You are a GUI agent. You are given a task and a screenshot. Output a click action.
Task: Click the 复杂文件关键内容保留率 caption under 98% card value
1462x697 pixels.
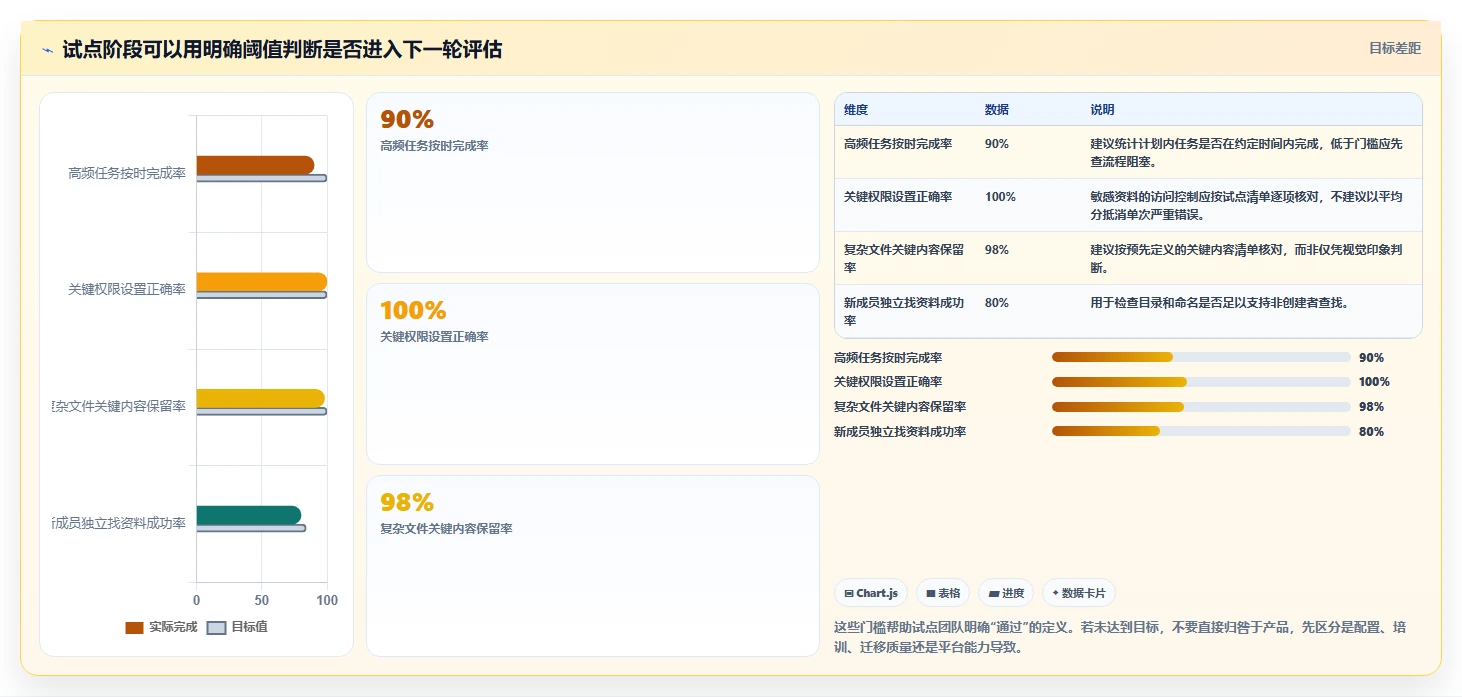point(446,529)
